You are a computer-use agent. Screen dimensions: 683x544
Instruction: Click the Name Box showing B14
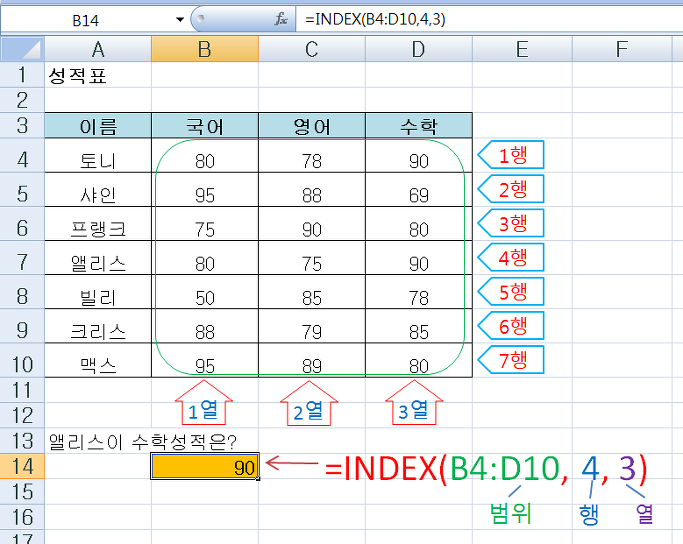86,20
